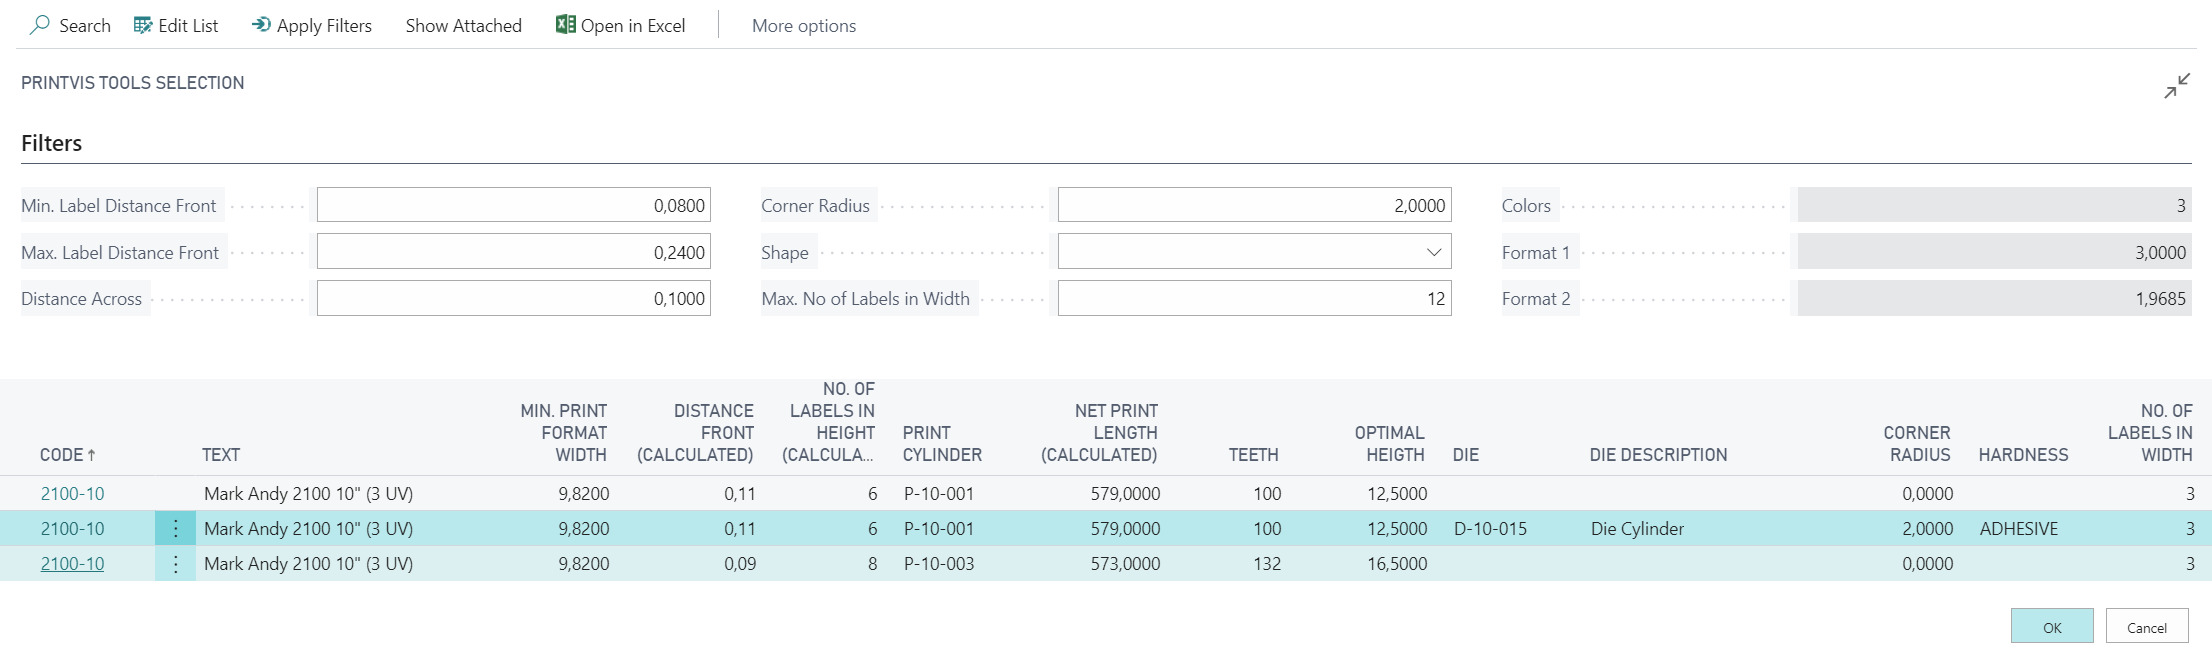The image size is (2212, 668).
Task: Click the Max. No of Labels in Width field
Action: pyautogui.click(x=1253, y=298)
